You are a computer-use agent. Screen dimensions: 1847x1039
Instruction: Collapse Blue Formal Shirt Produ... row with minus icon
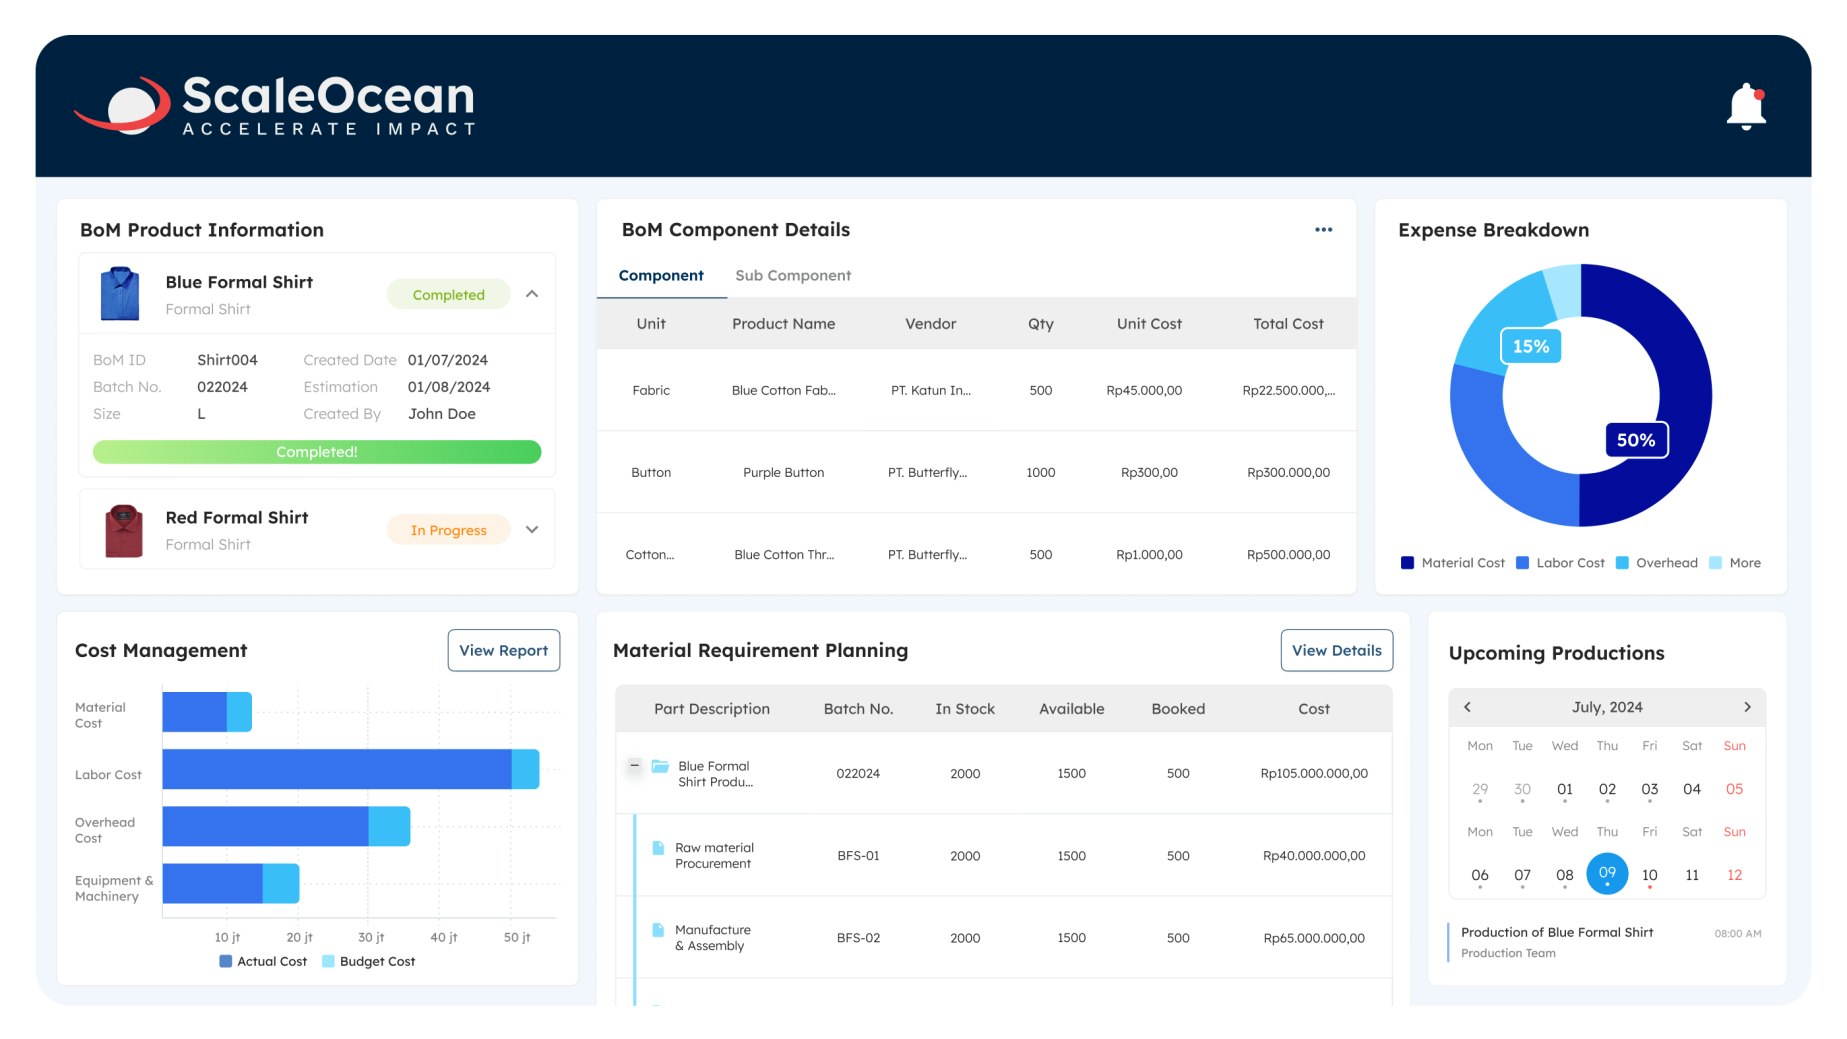click(x=633, y=766)
